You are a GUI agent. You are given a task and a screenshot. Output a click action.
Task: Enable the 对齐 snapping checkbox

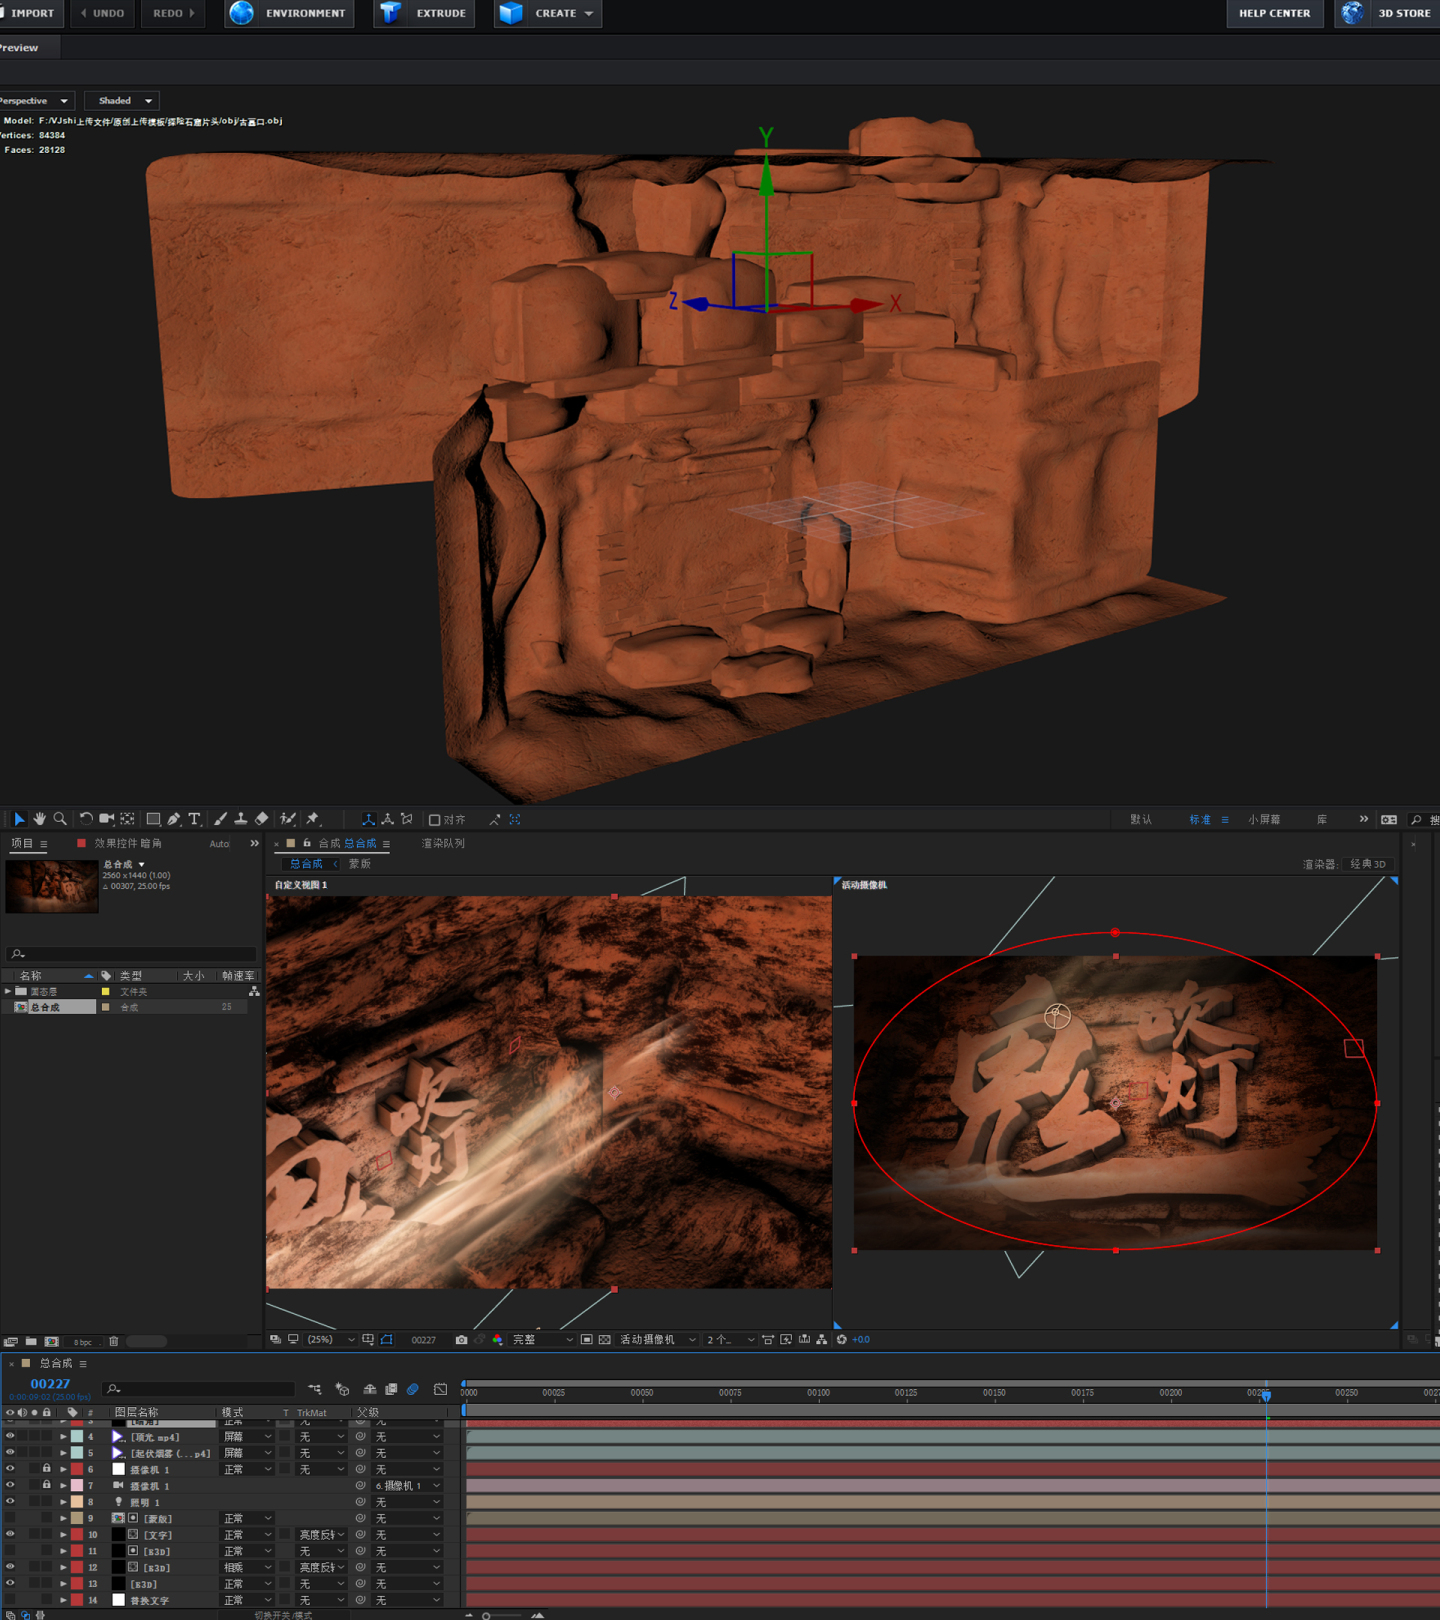[434, 820]
